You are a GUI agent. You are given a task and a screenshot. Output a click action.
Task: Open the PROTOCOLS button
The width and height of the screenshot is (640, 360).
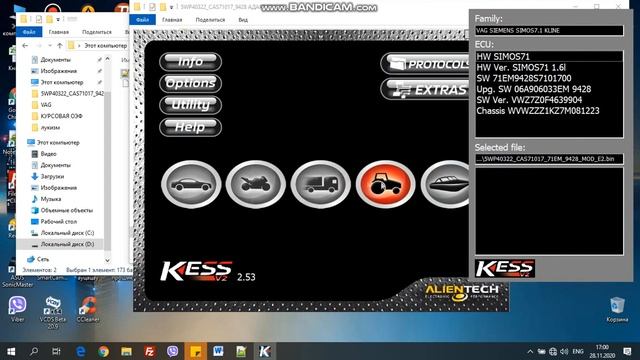[425, 64]
